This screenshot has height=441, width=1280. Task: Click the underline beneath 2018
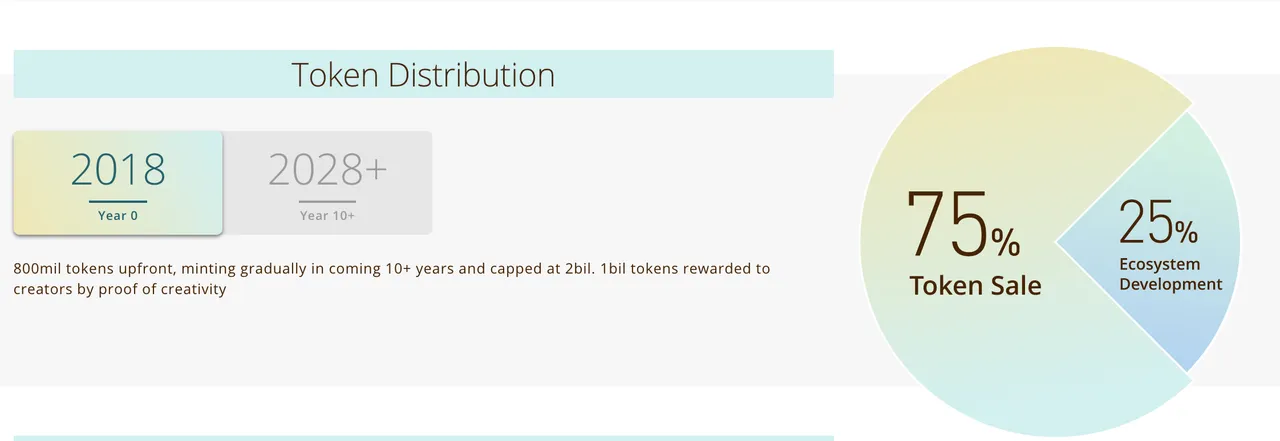(x=118, y=202)
